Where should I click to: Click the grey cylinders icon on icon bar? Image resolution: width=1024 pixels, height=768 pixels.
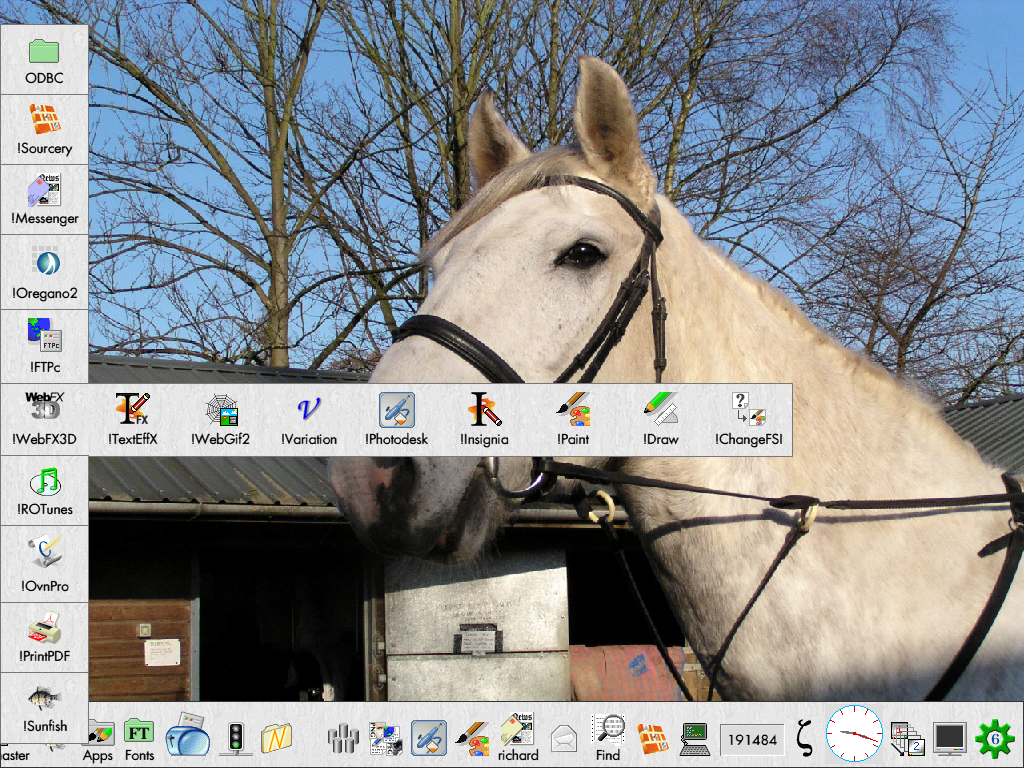(343, 739)
